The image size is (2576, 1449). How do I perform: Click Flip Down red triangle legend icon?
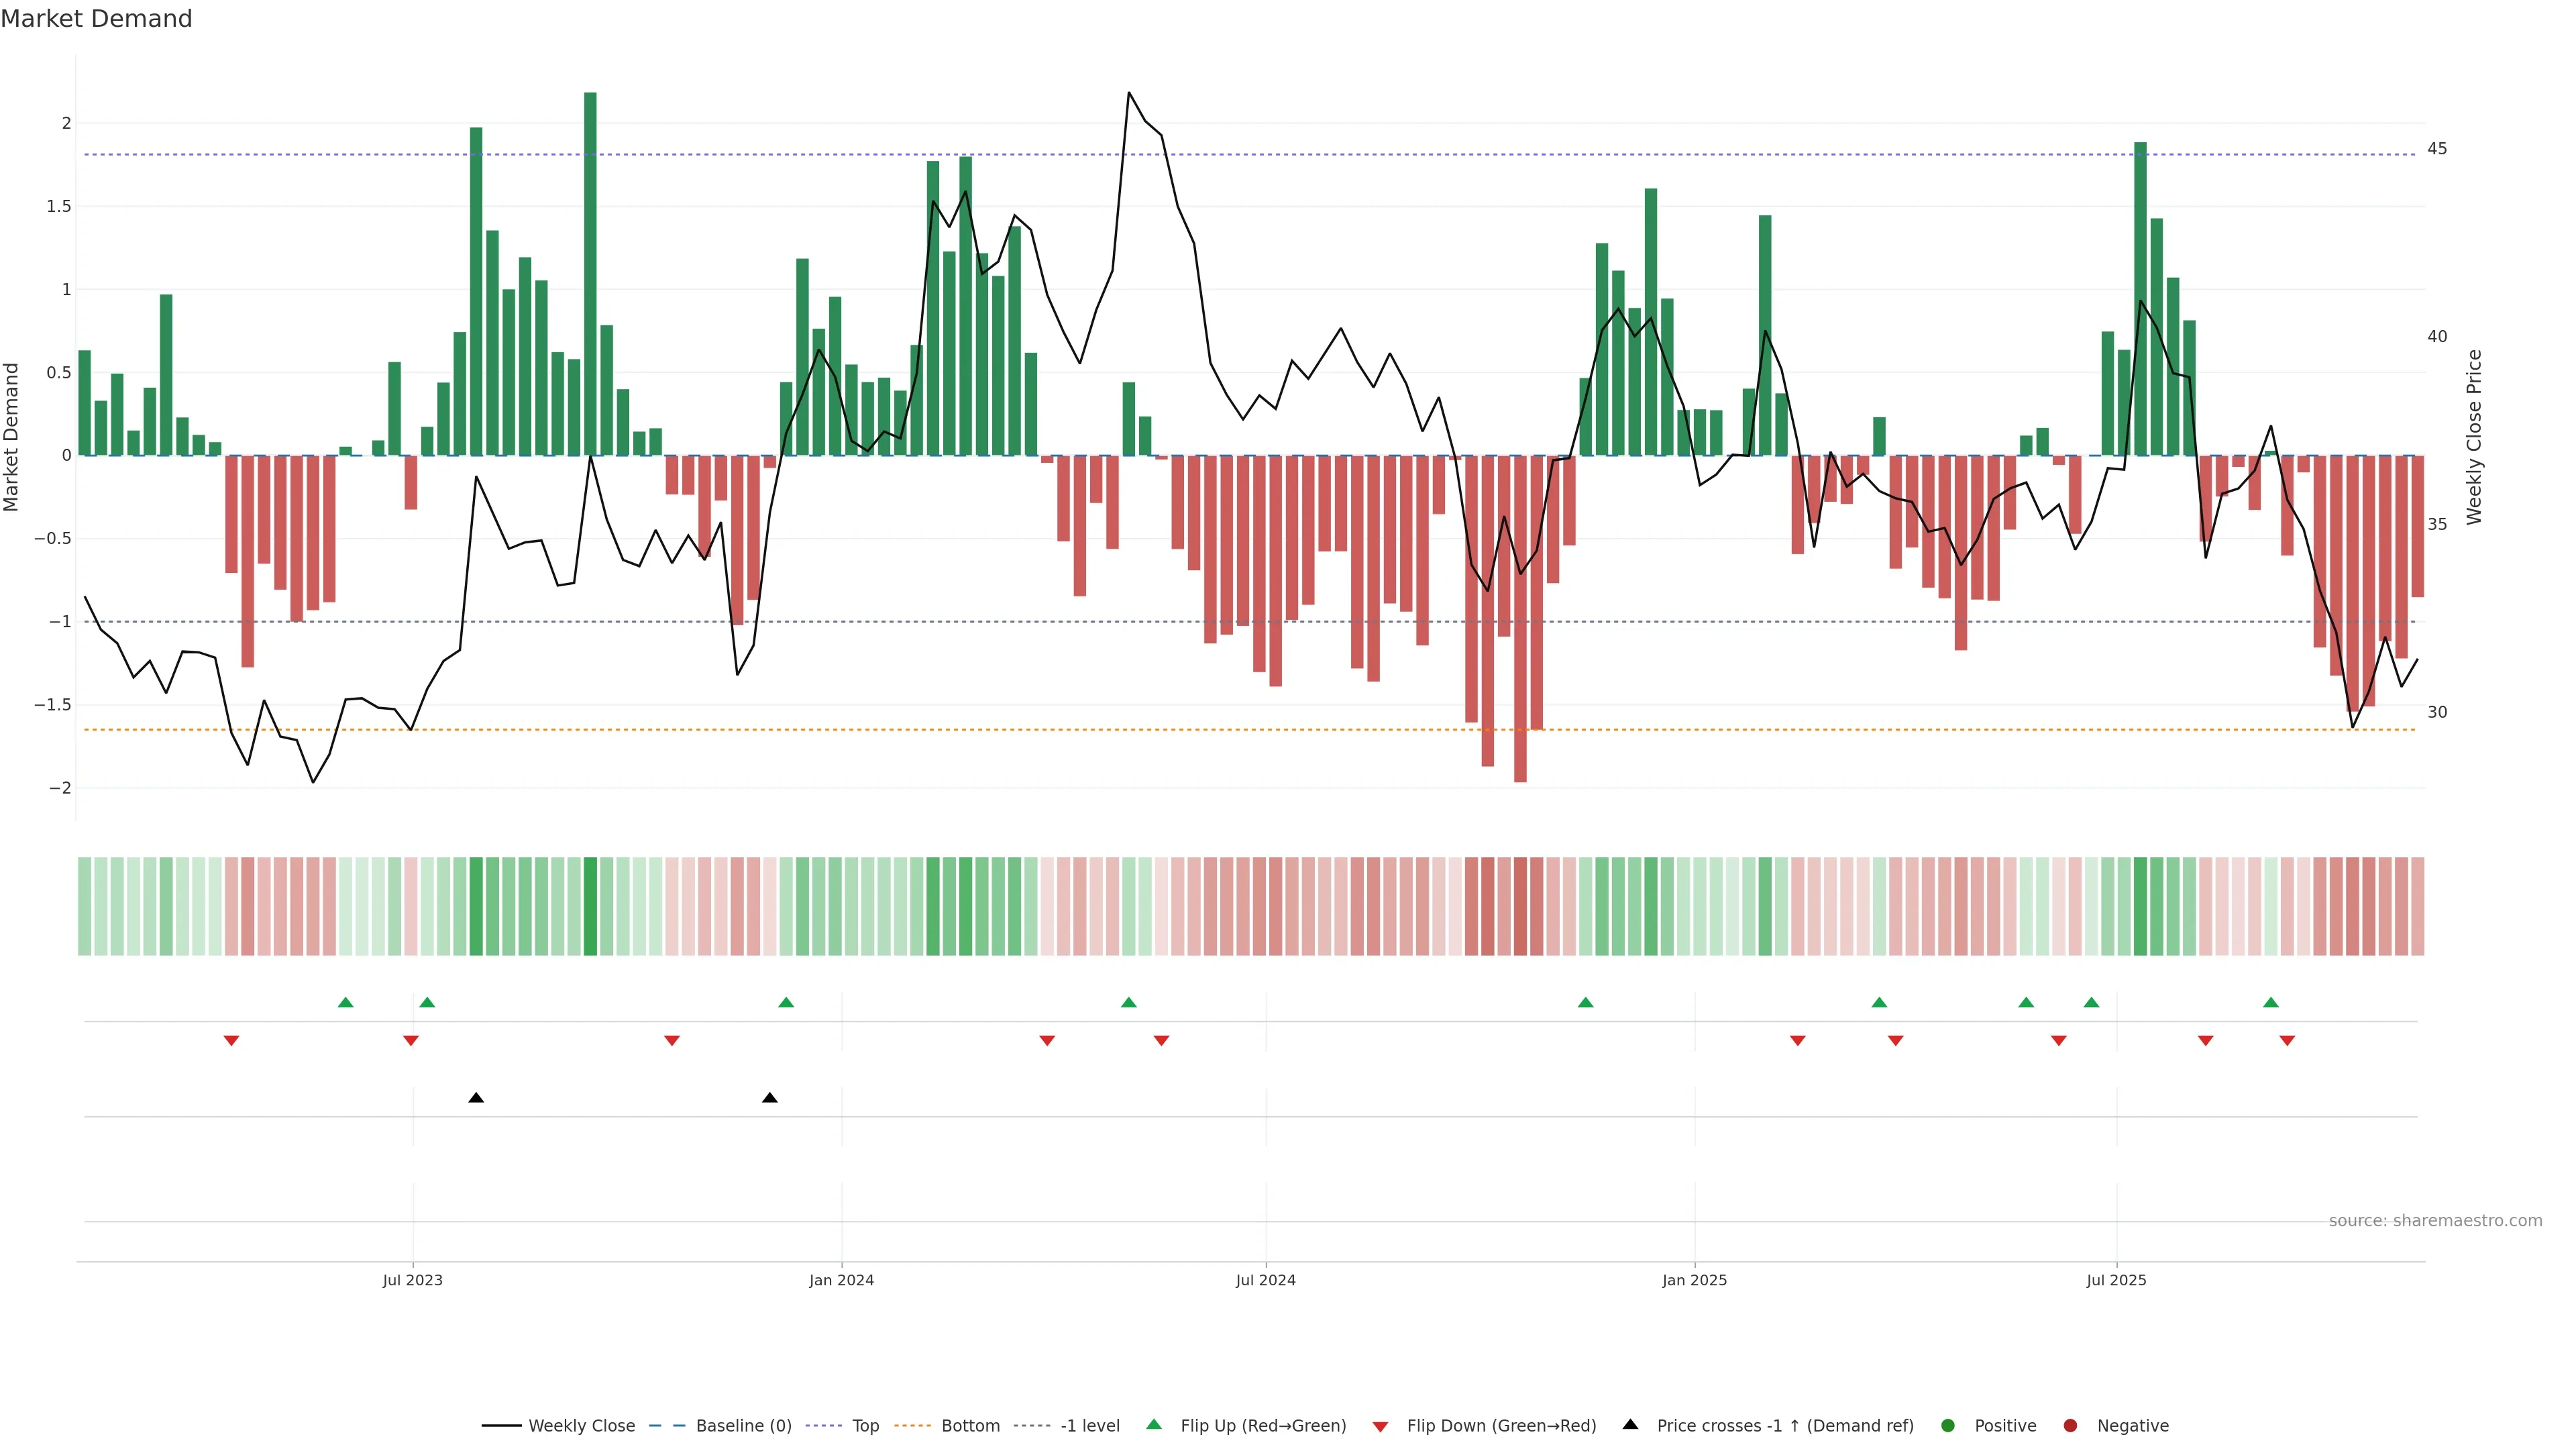[x=1380, y=1426]
